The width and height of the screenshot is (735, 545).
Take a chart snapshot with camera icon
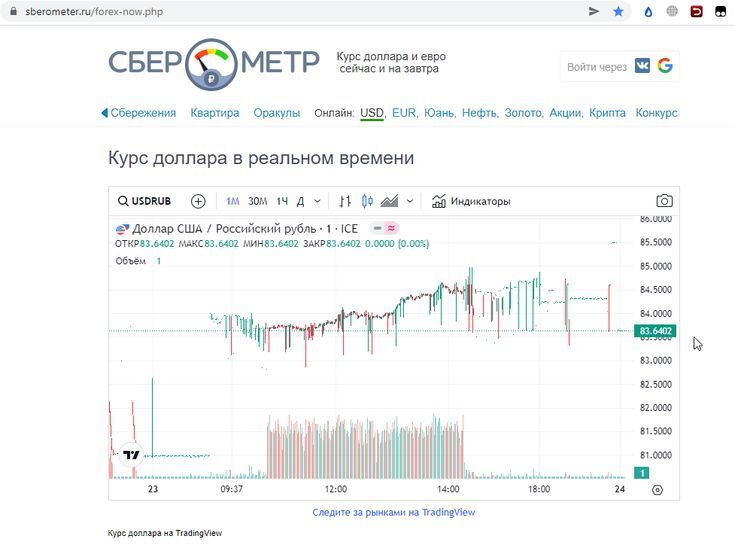(x=664, y=201)
